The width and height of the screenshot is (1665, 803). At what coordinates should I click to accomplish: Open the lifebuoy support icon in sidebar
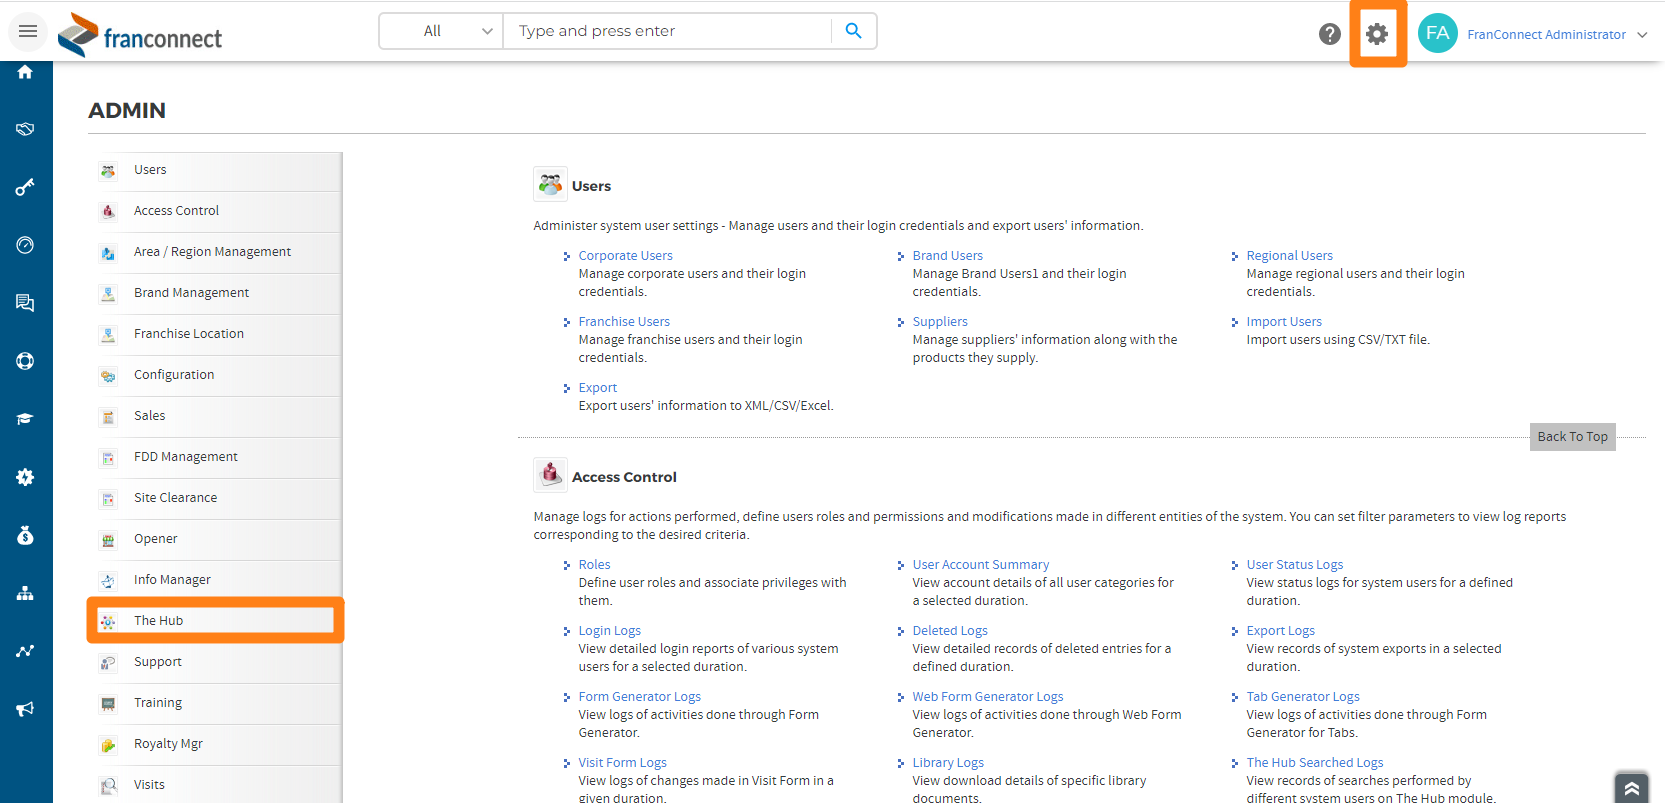(x=25, y=361)
